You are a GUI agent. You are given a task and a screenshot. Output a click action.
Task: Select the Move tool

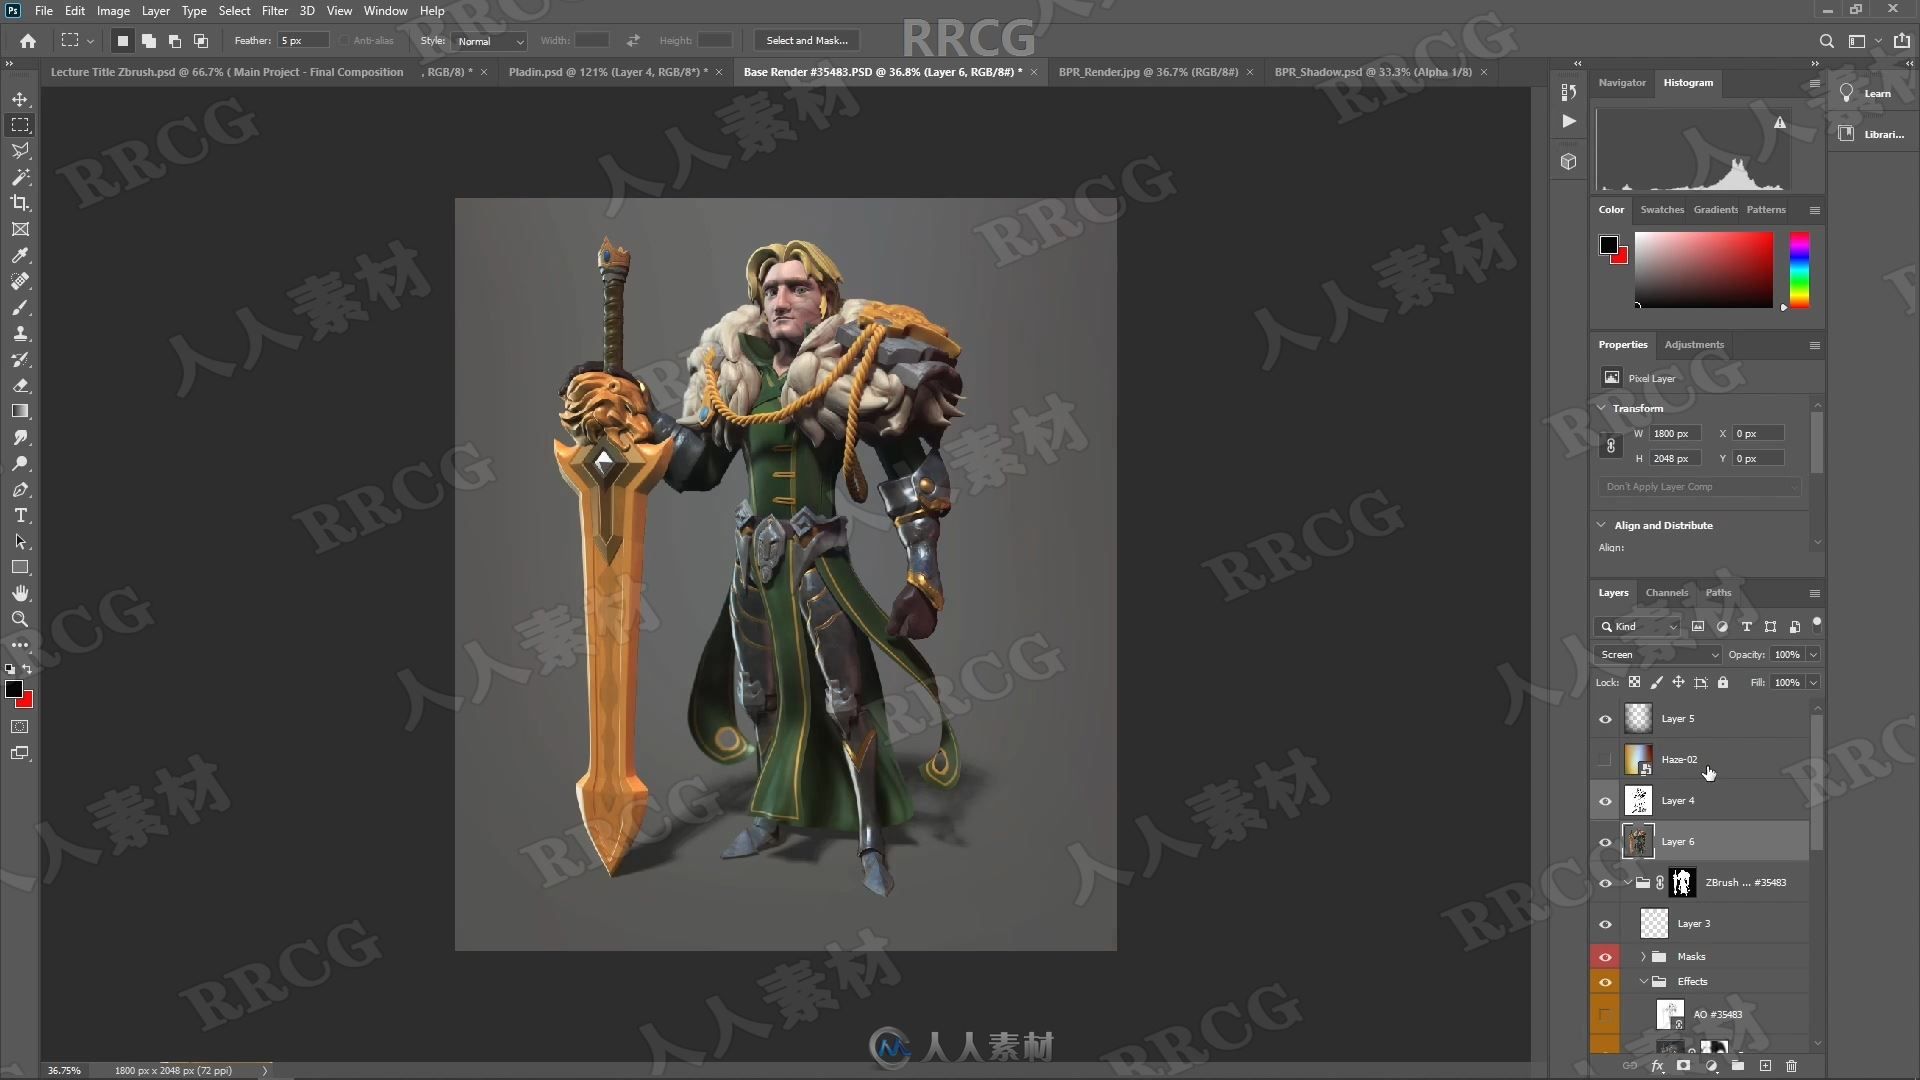[x=20, y=99]
